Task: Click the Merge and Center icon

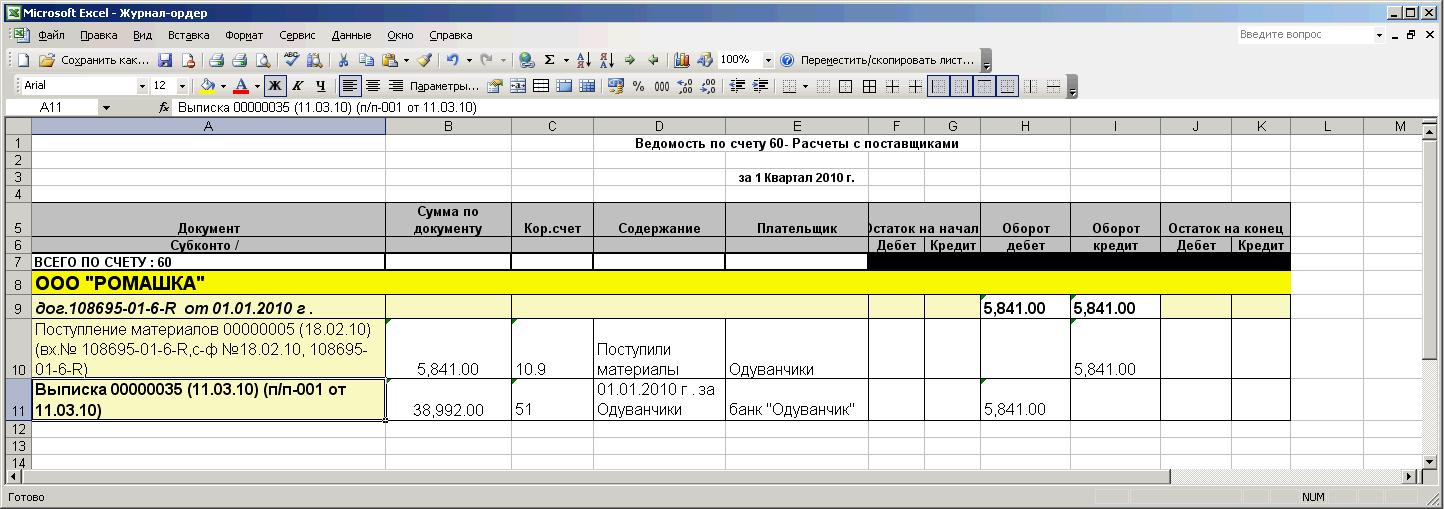Action: [518, 86]
